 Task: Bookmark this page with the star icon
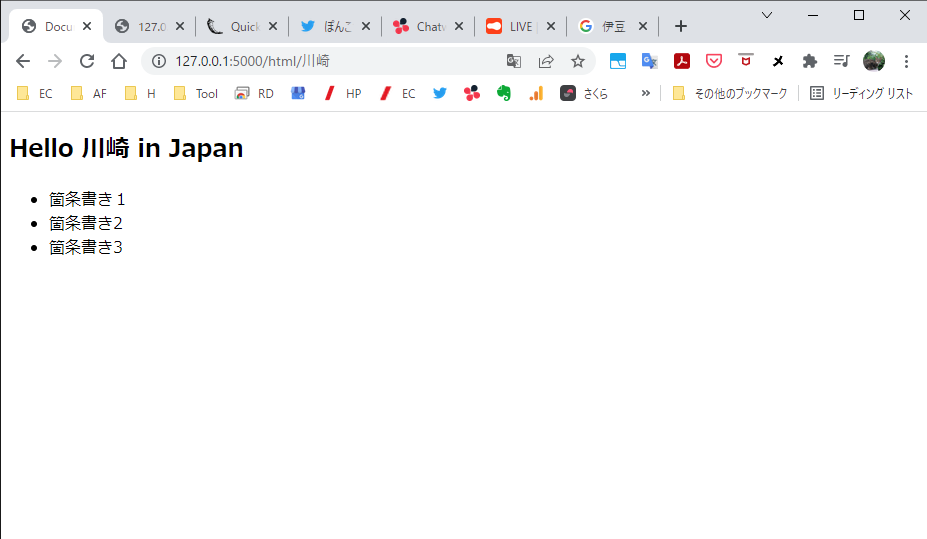point(577,61)
